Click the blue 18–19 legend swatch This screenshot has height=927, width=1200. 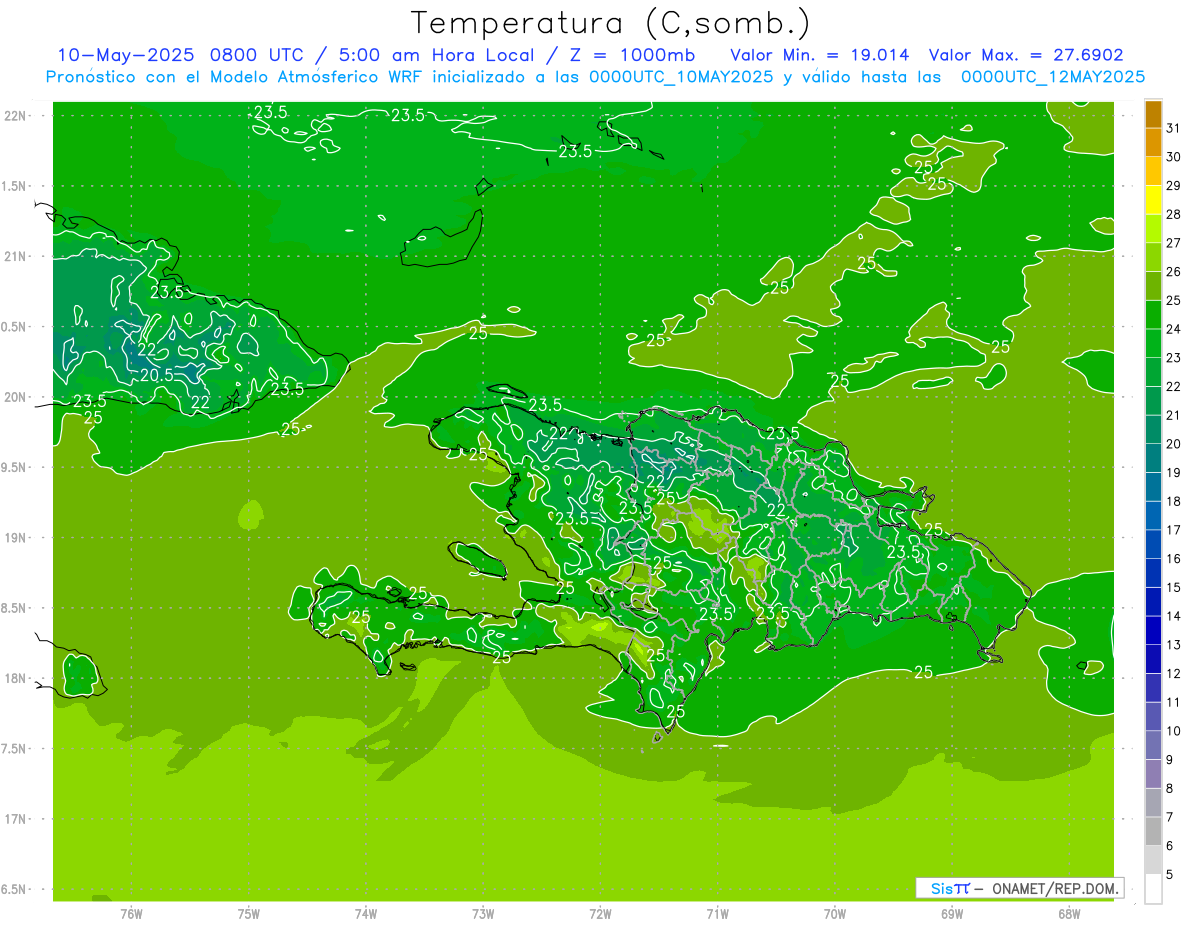pos(1153,487)
